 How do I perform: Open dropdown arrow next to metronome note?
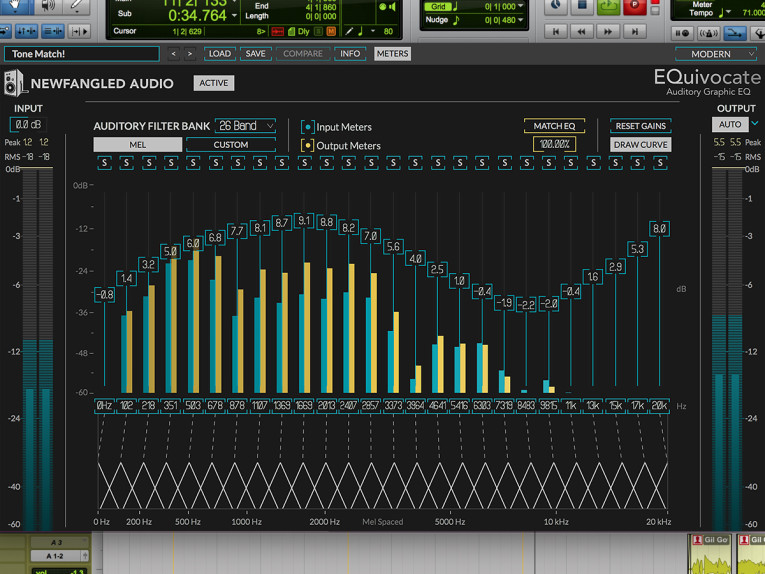[x=373, y=31]
